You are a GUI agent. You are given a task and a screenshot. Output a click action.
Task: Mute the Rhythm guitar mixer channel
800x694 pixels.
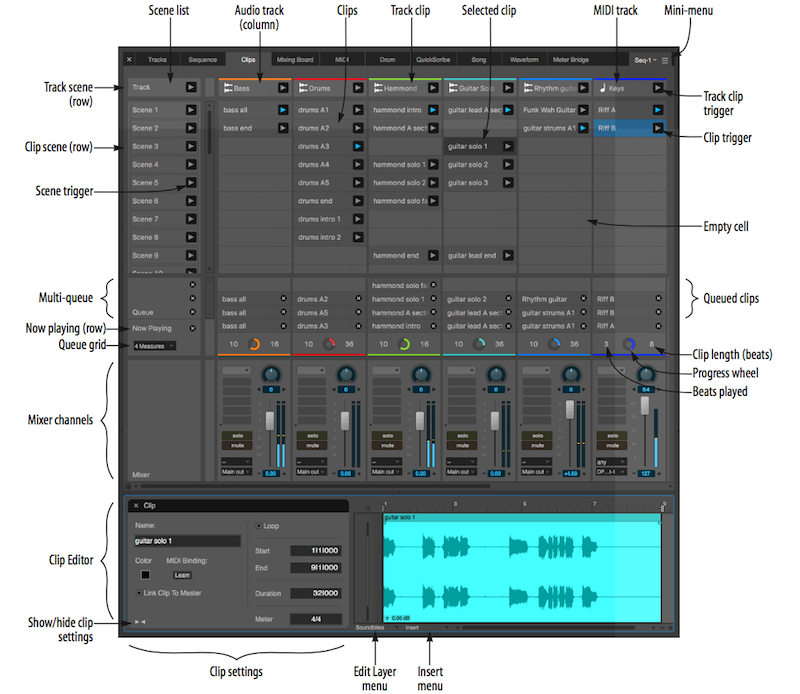click(538, 445)
